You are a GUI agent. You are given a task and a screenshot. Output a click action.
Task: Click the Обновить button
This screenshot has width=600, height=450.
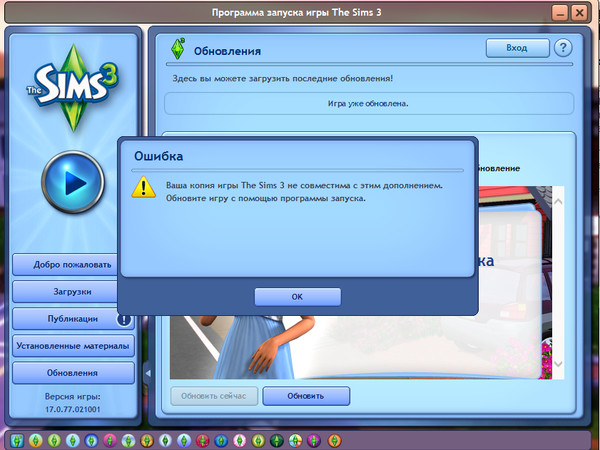306,396
